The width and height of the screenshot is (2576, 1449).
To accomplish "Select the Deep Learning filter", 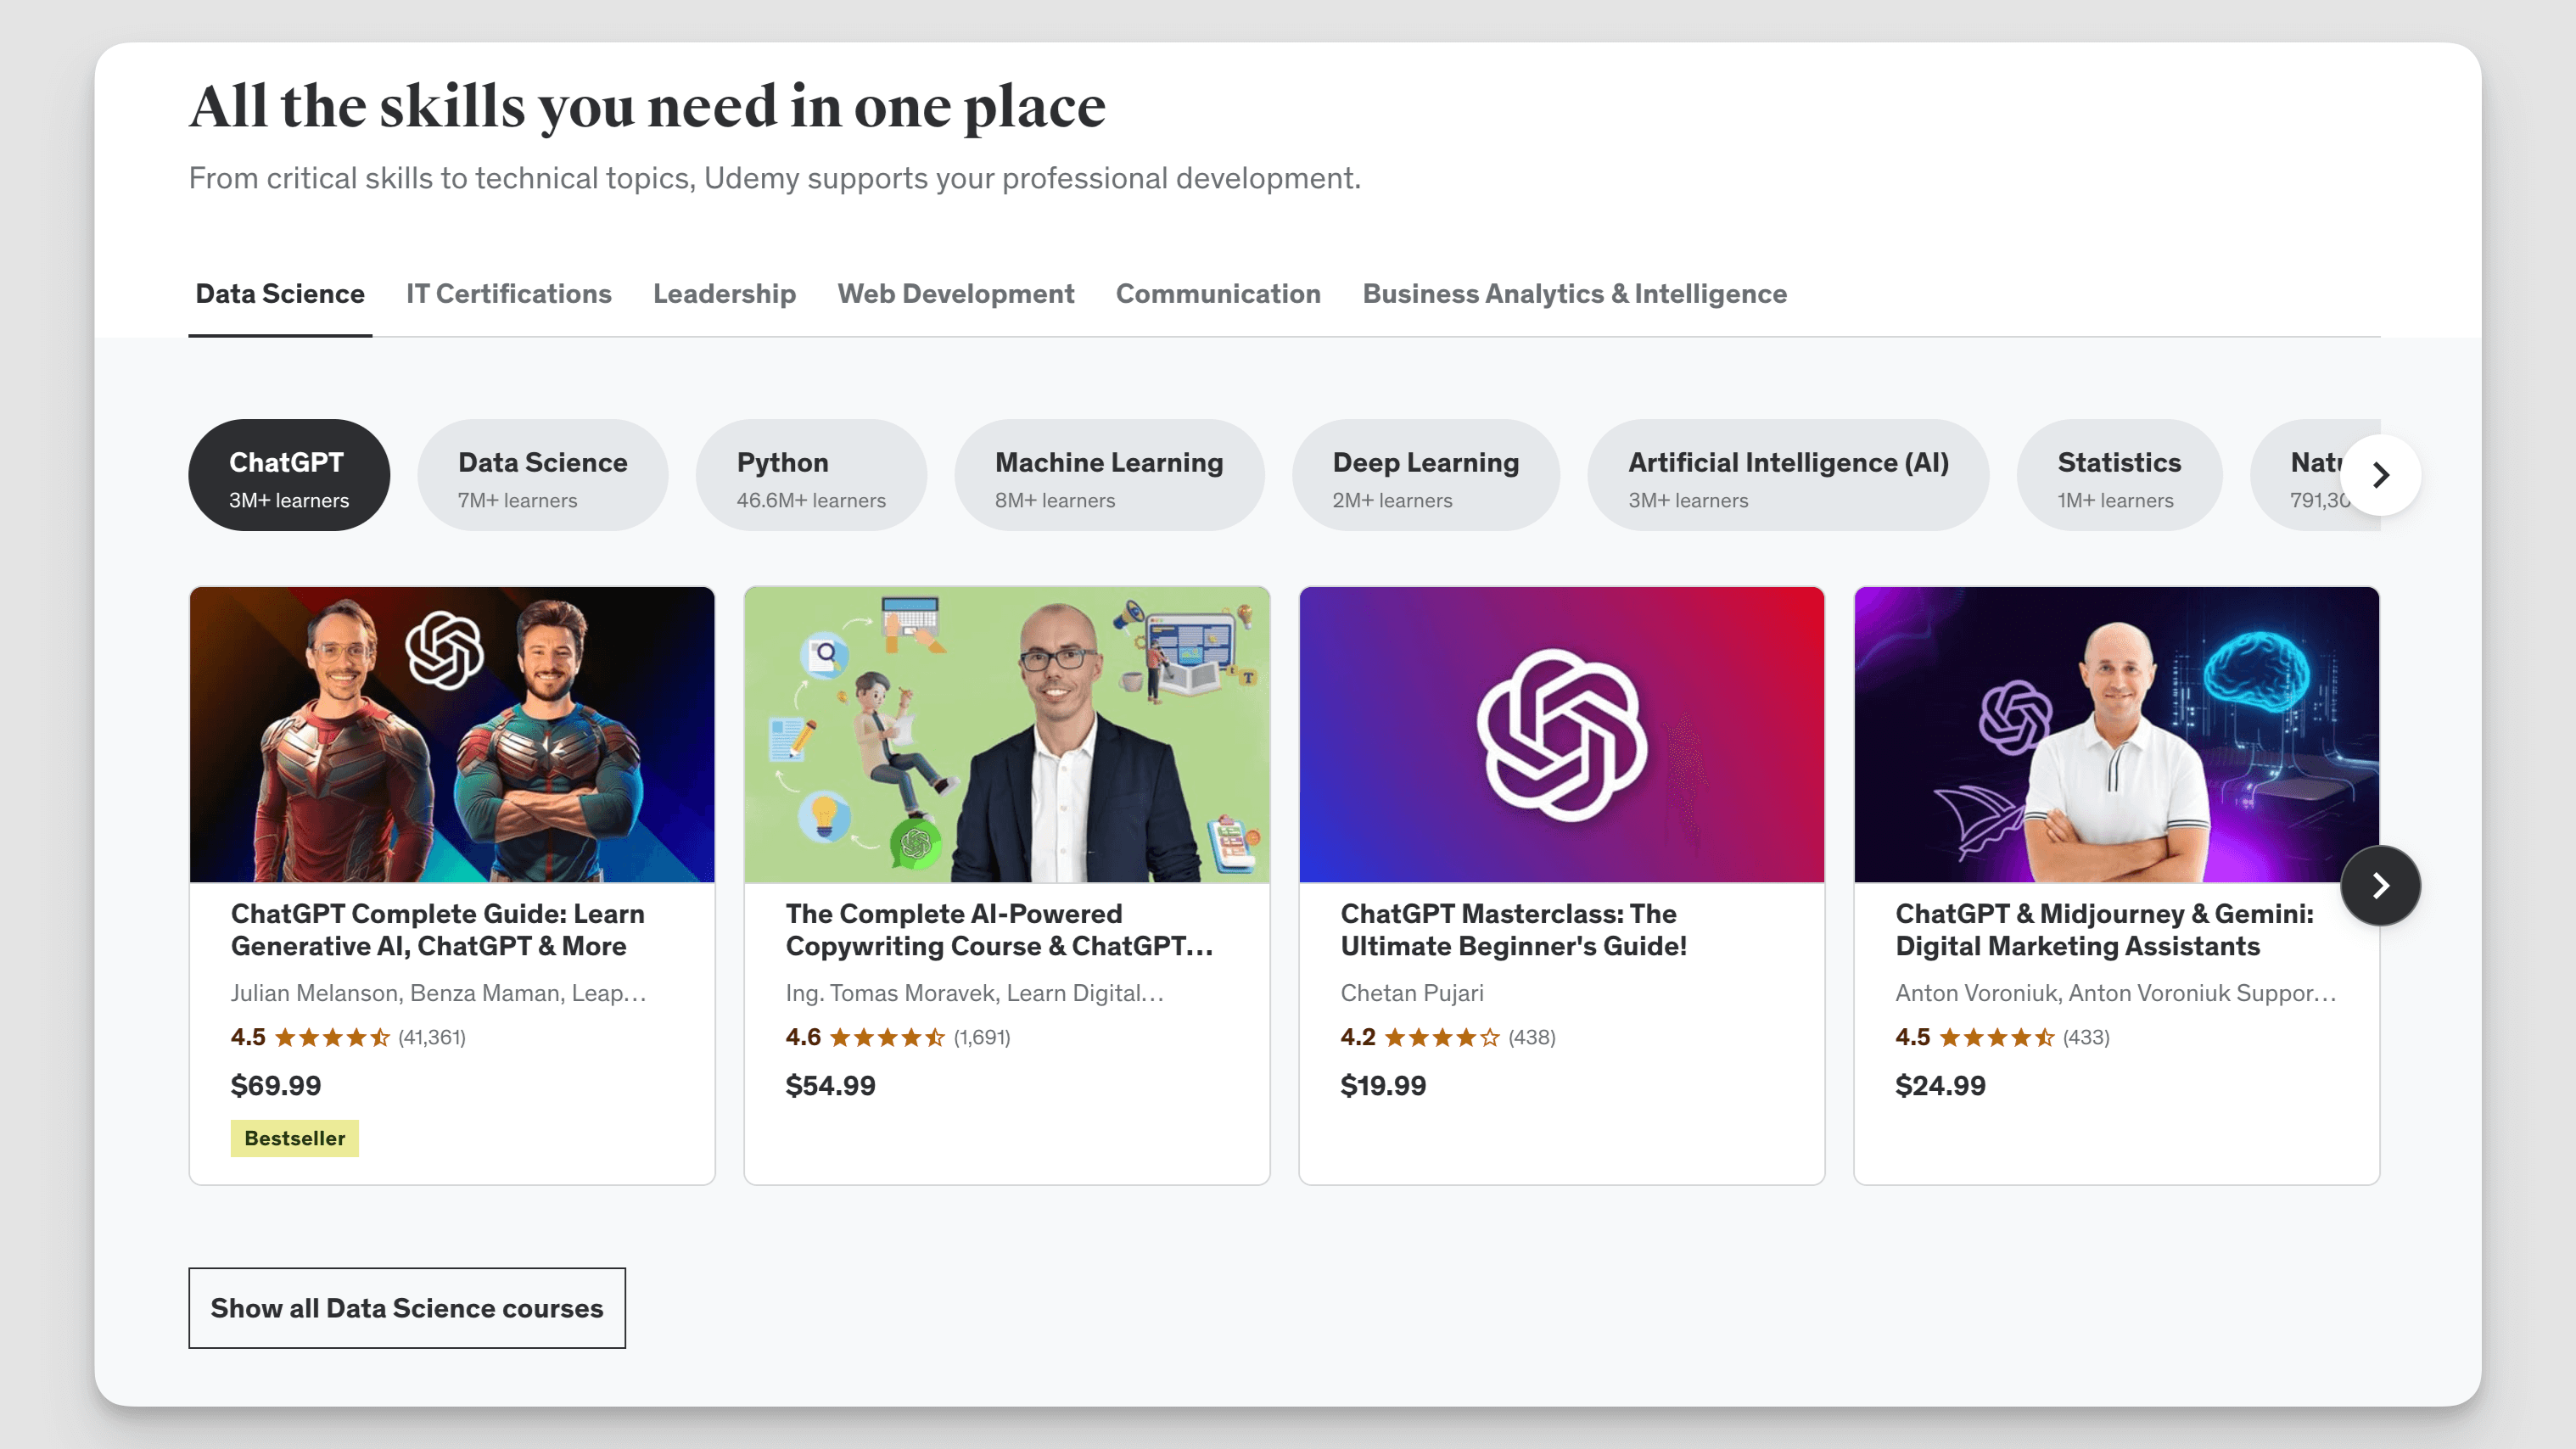I will (1425, 475).
